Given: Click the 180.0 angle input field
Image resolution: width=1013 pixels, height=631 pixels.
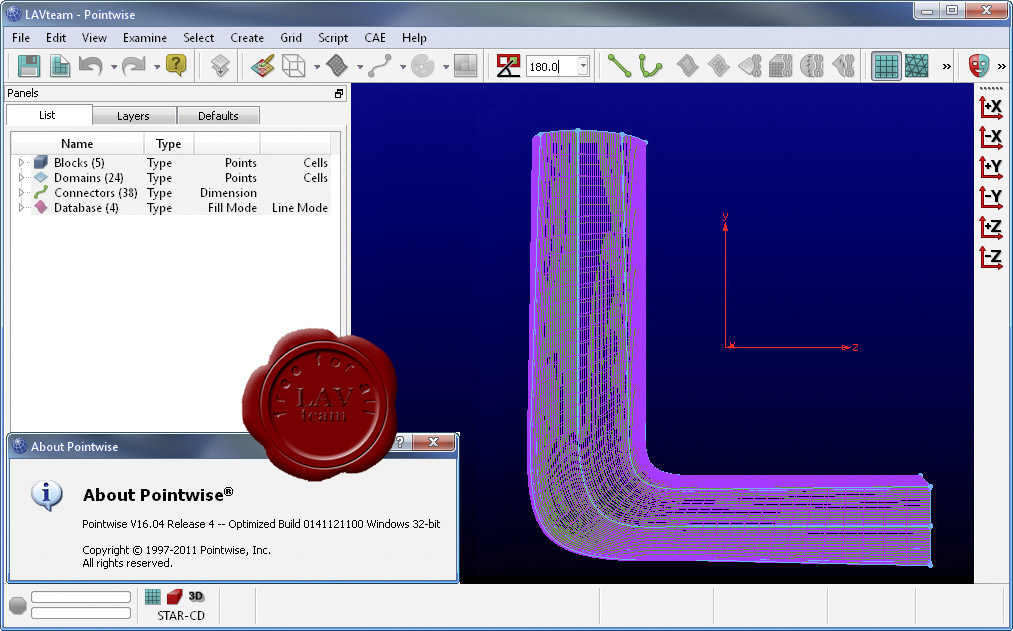Looking at the screenshot, I should [x=551, y=66].
